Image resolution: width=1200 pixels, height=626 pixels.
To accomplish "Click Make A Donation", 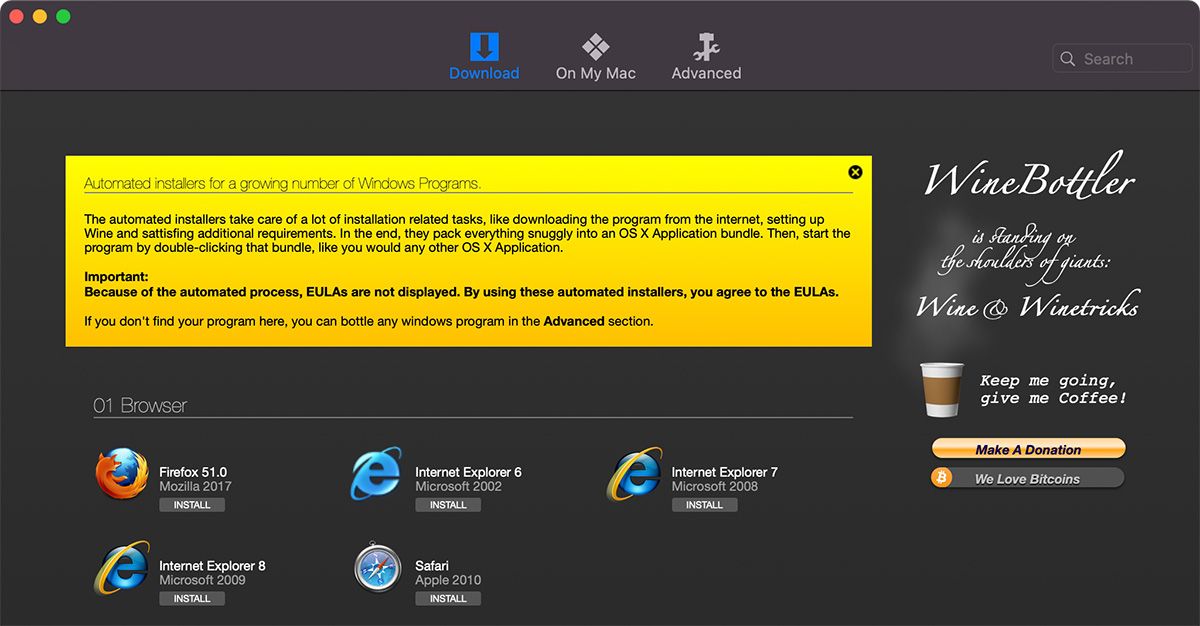I will pos(1028,448).
